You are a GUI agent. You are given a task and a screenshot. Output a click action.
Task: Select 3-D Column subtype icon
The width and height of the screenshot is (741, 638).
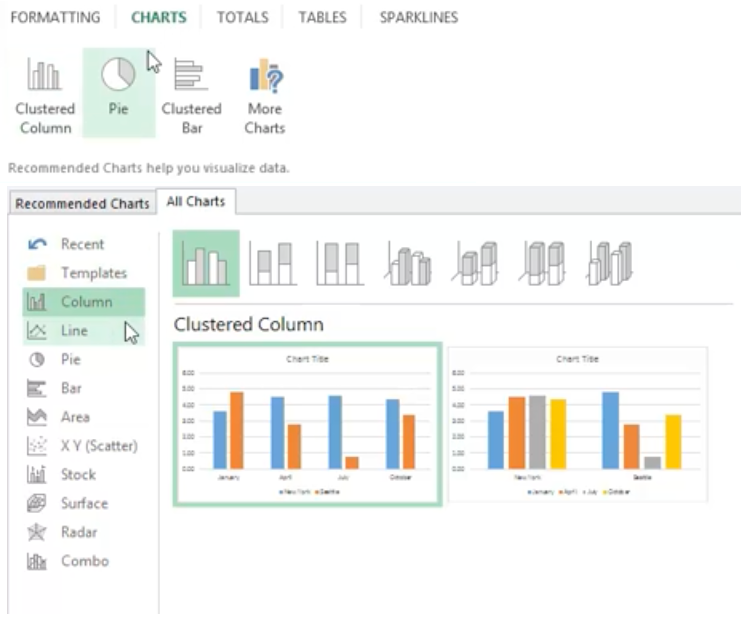pyautogui.click(x=610, y=264)
